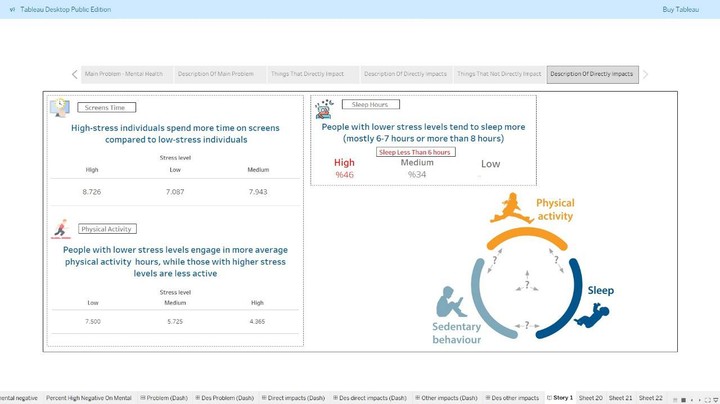Click the Screens Time monitor icon
Screen dimensions: 720x404
pos(60,107)
